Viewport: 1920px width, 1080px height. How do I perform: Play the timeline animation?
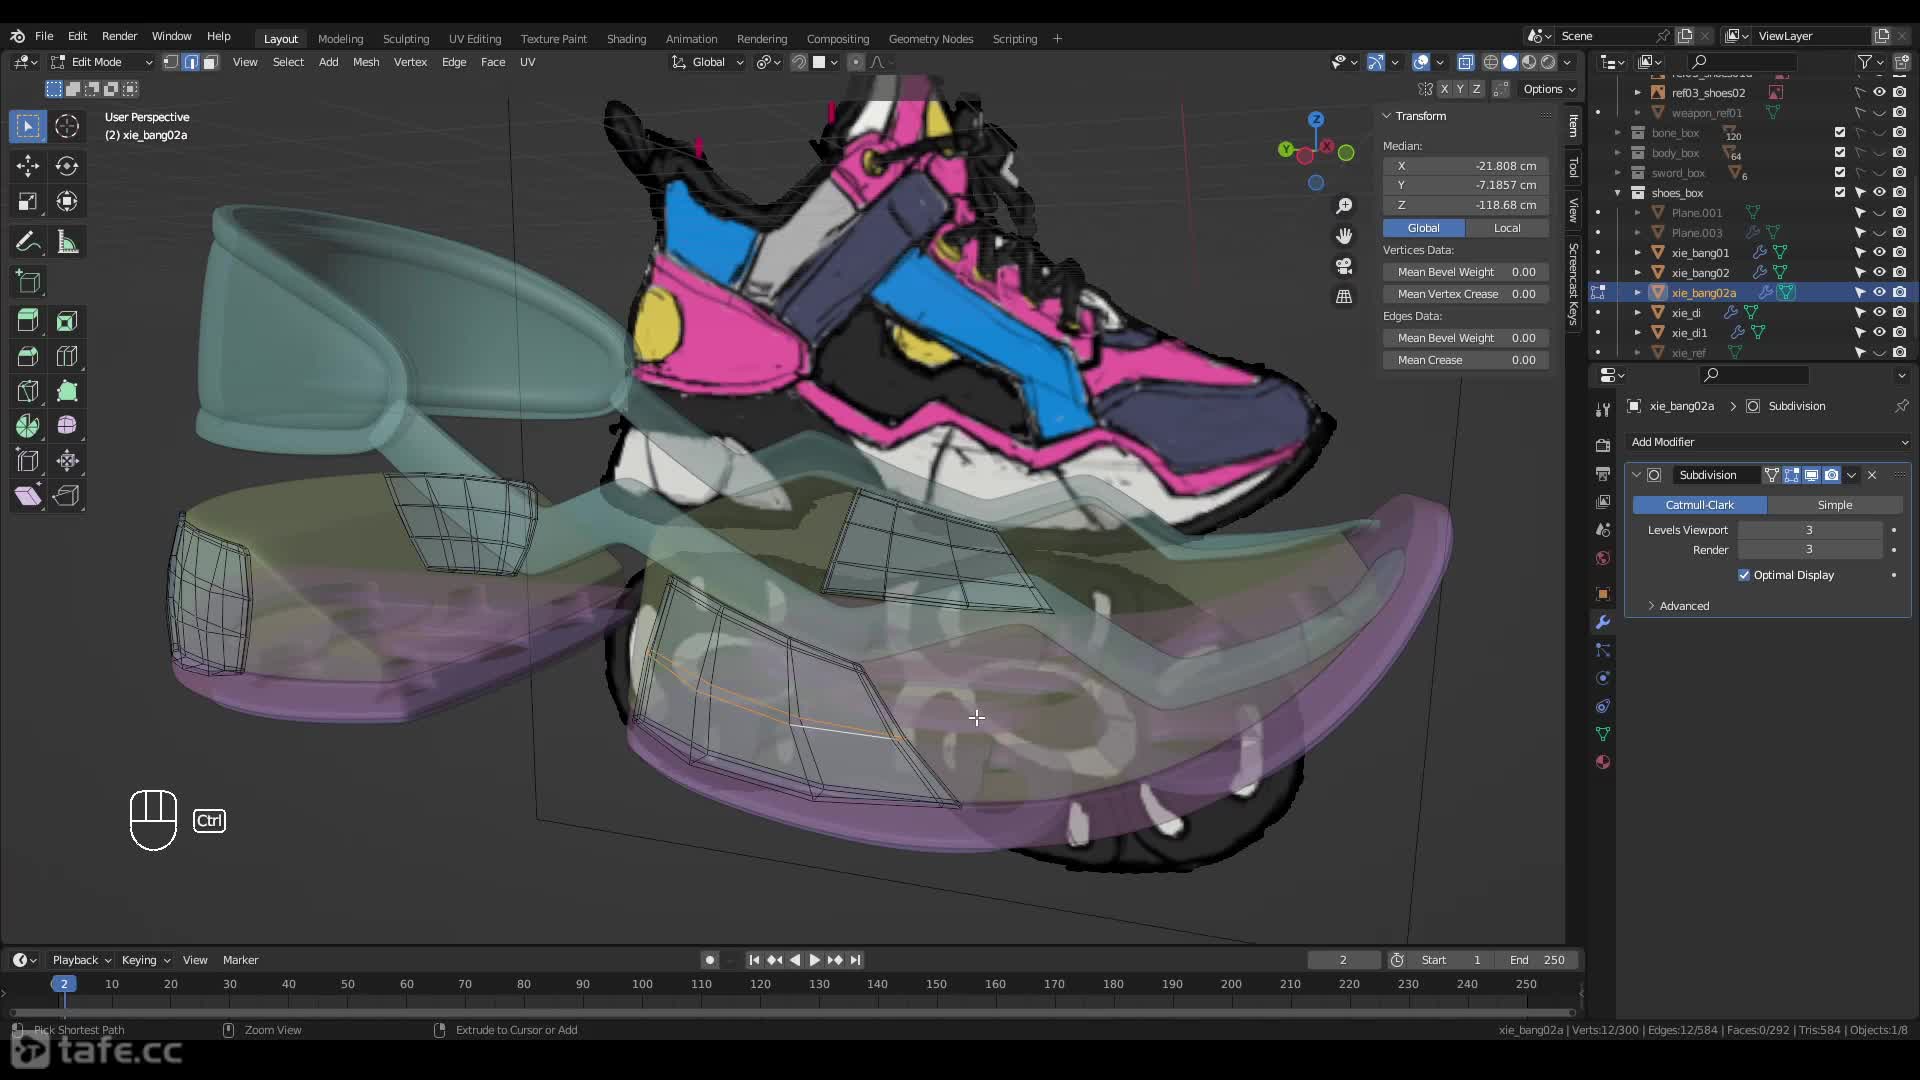(x=814, y=960)
